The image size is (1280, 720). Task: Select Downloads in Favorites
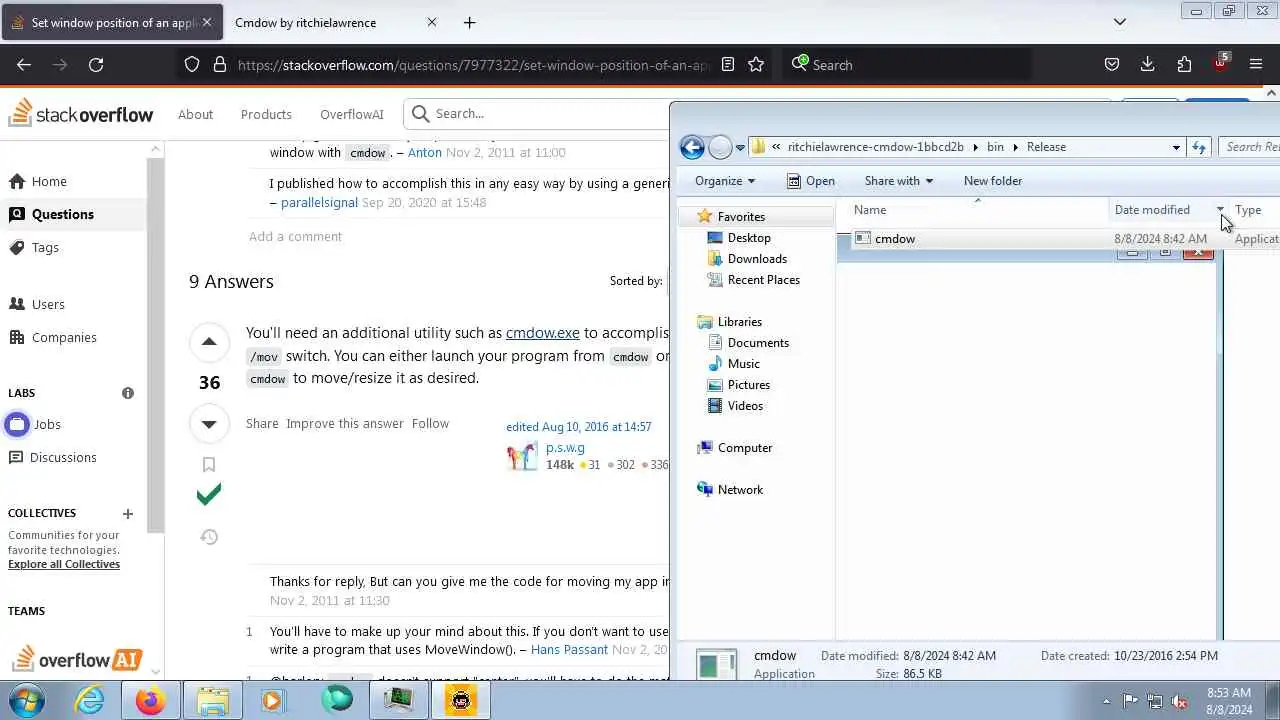pos(757,259)
